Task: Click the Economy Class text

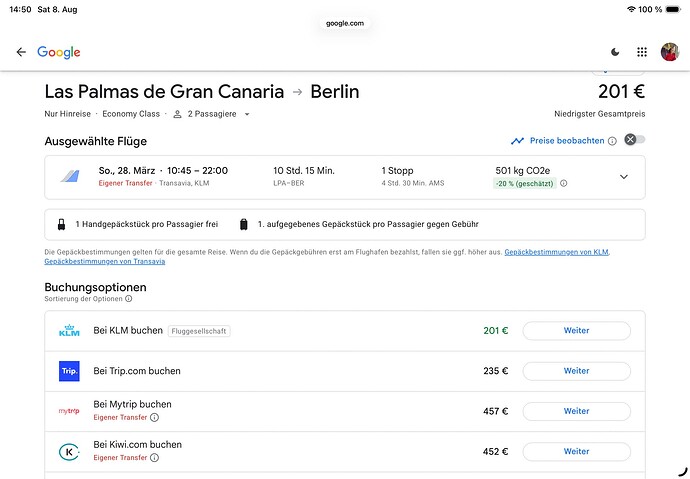Action: pyautogui.click(x=131, y=114)
